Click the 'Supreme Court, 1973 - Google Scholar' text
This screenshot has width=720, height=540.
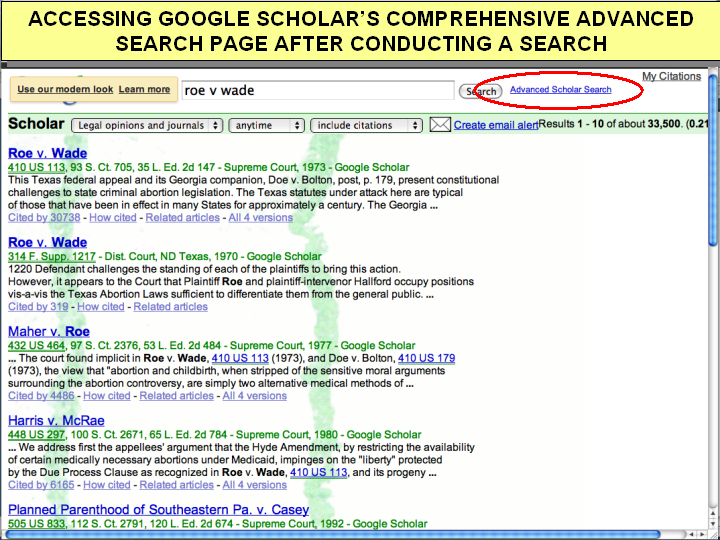pyautogui.click(x=316, y=168)
